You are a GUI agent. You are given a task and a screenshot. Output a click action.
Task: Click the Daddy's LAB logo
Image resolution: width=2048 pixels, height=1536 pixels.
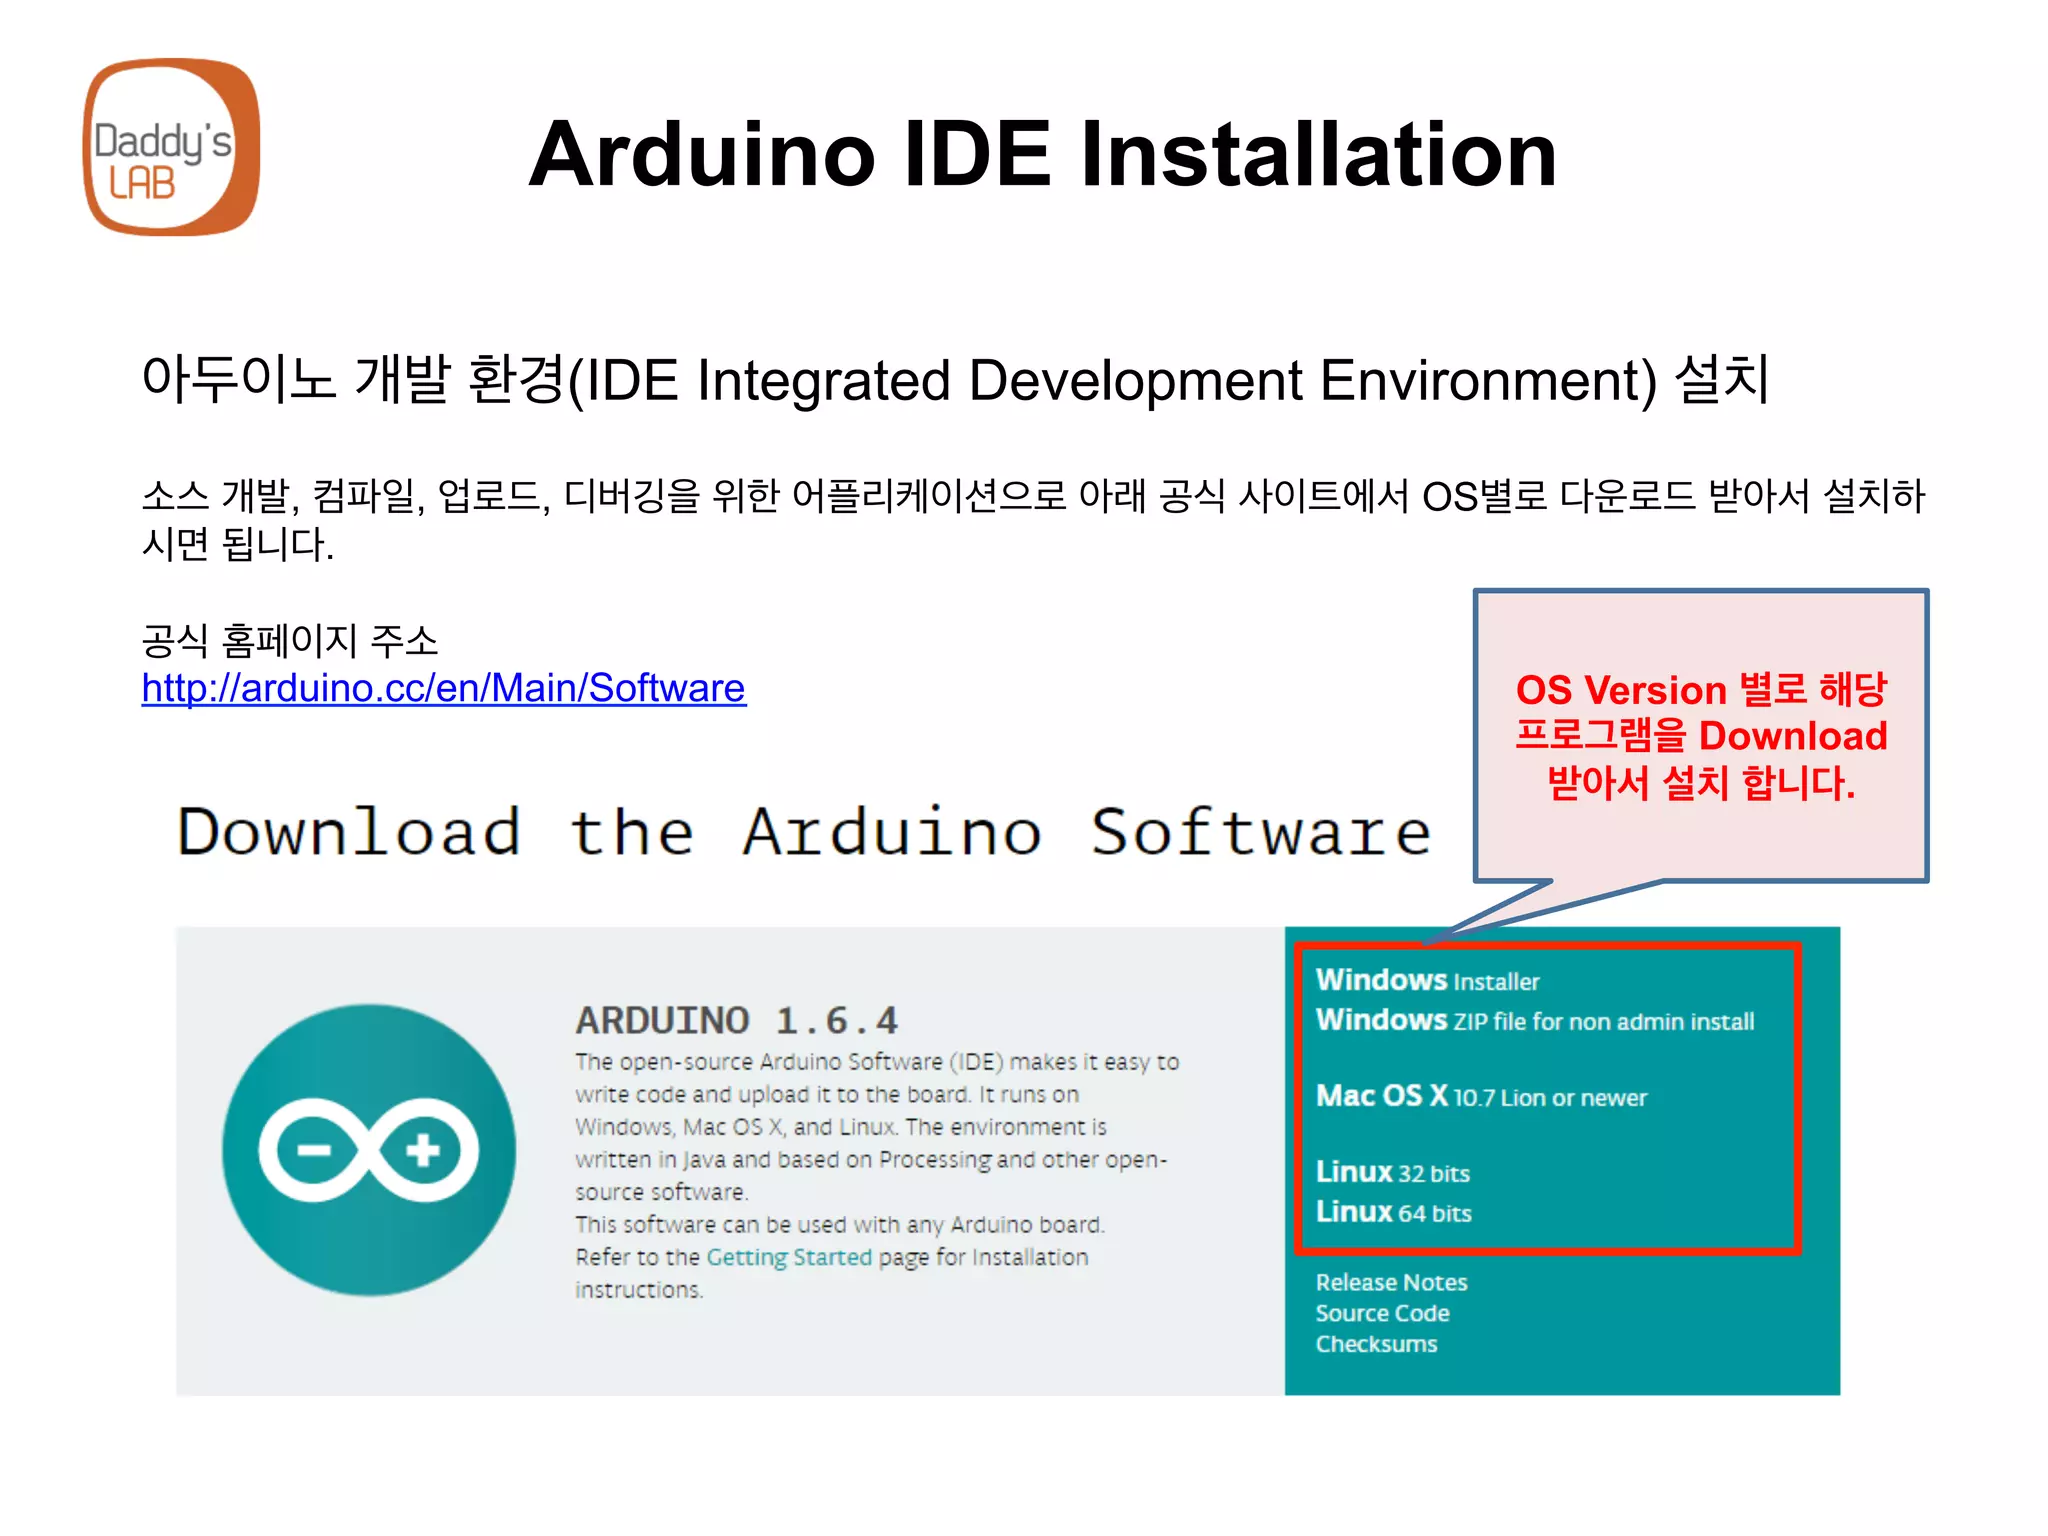(x=171, y=148)
